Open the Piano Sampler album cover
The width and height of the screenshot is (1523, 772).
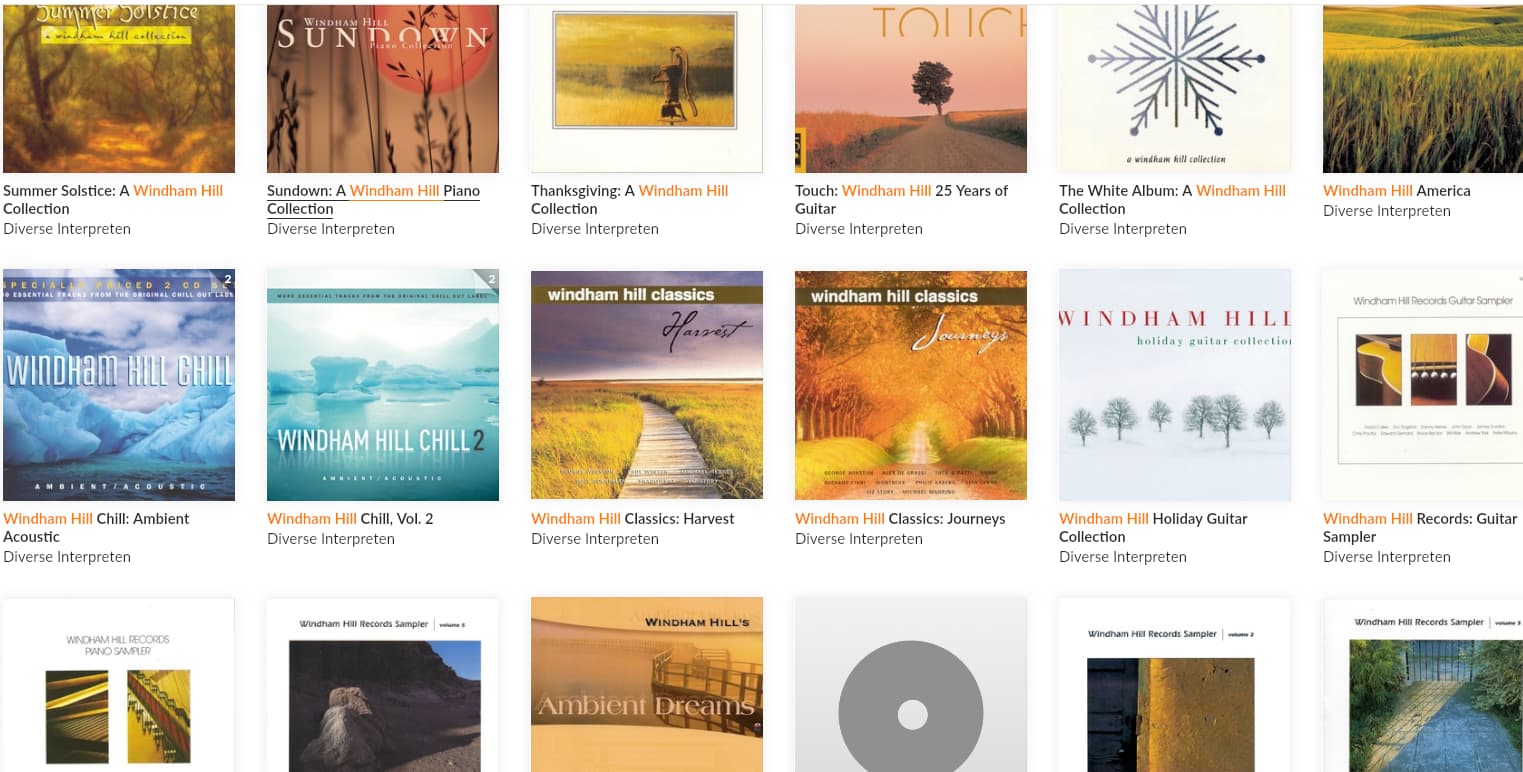[x=119, y=685]
